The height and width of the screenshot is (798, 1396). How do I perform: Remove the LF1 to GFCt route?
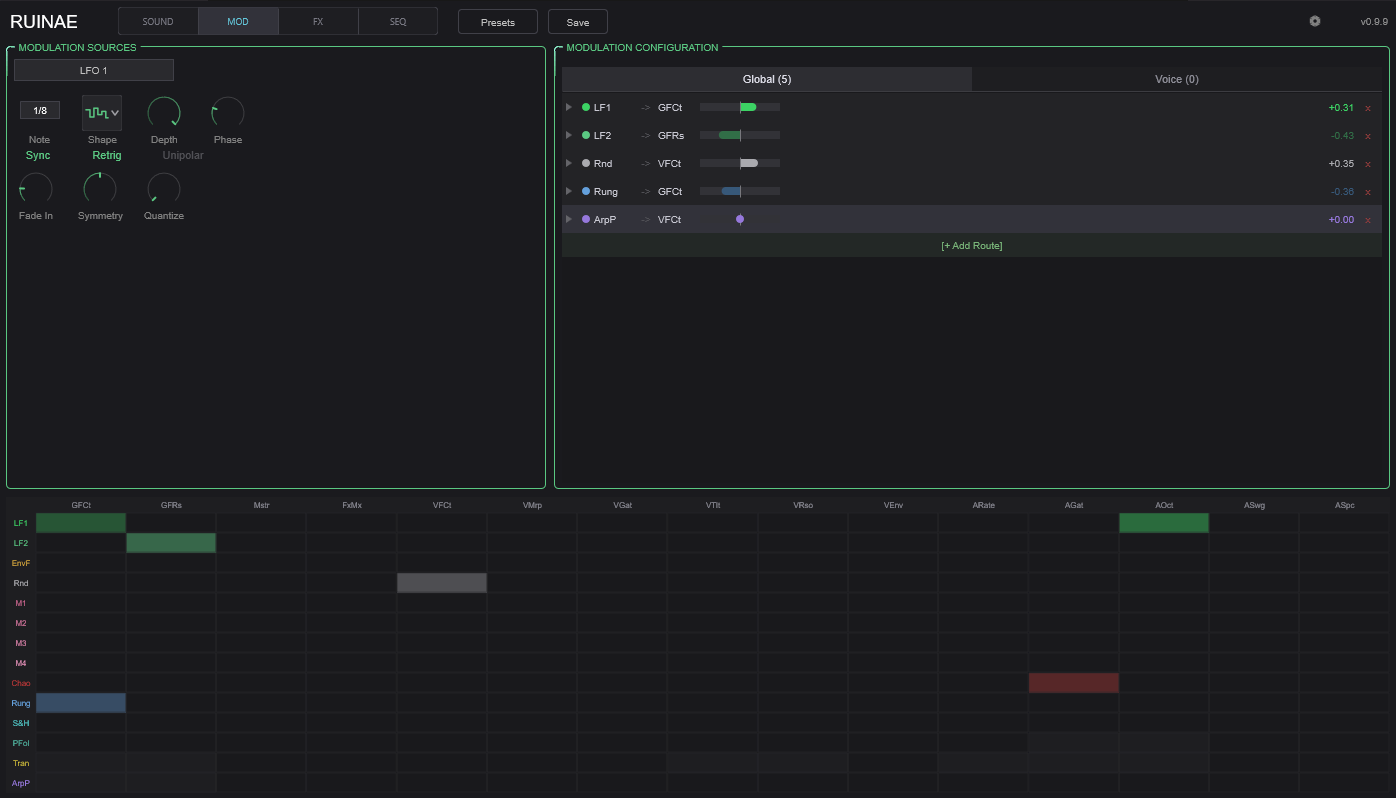(x=1368, y=108)
